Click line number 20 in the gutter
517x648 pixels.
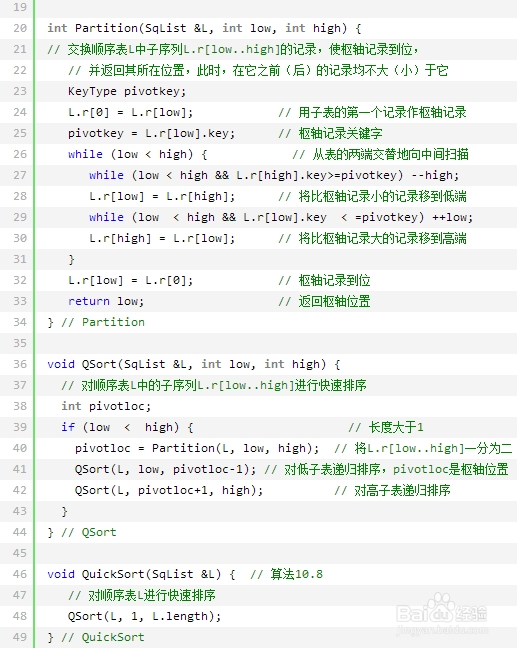click(x=20, y=28)
